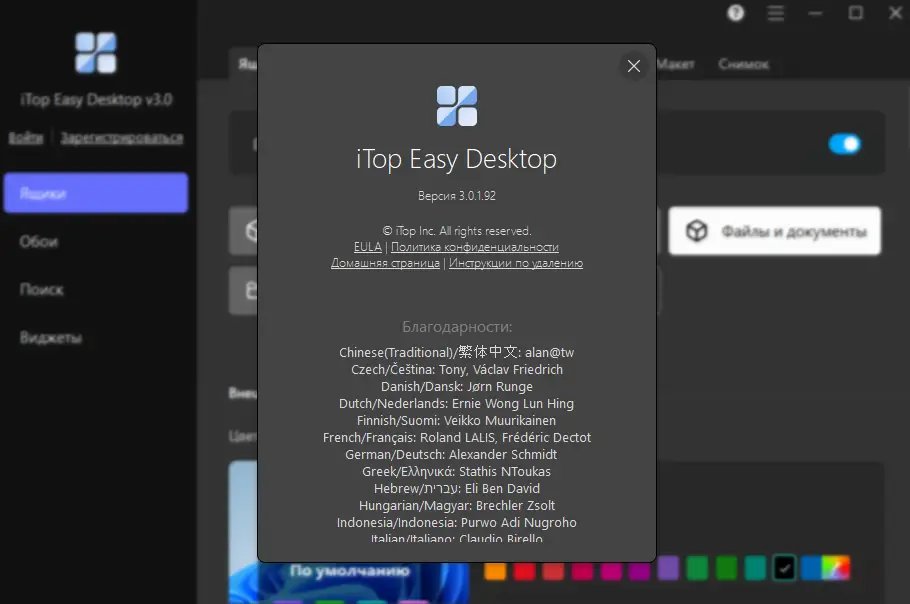Screen dimensions: 910x604
Task: Click the cube icon in Файлы и документы
Action: point(696,231)
